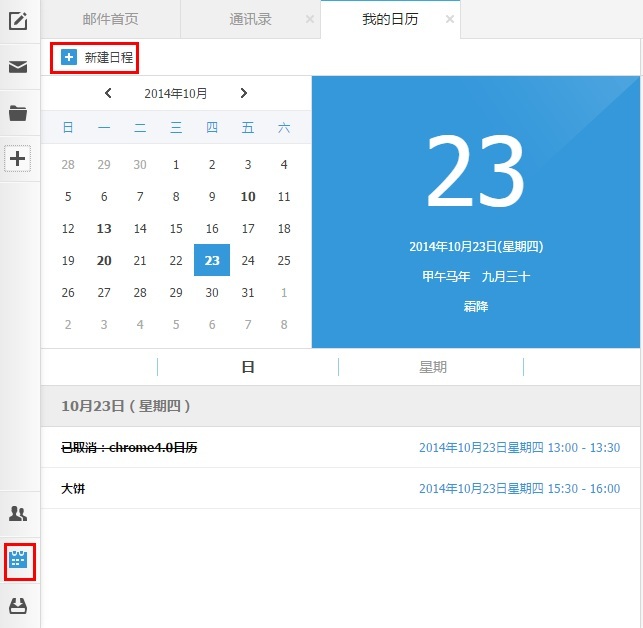
Task: Select October 10 in the calendar
Action: 248,197
